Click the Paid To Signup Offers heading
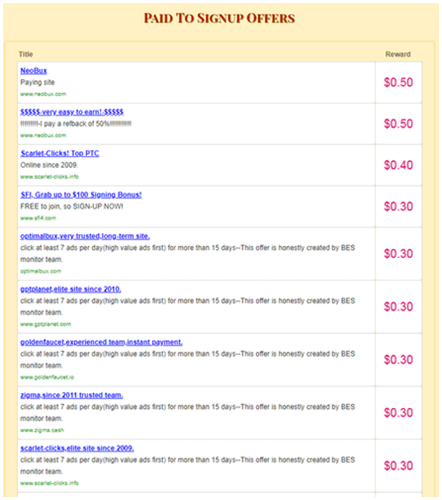This screenshot has height=500, width=442. click(219, 18)
